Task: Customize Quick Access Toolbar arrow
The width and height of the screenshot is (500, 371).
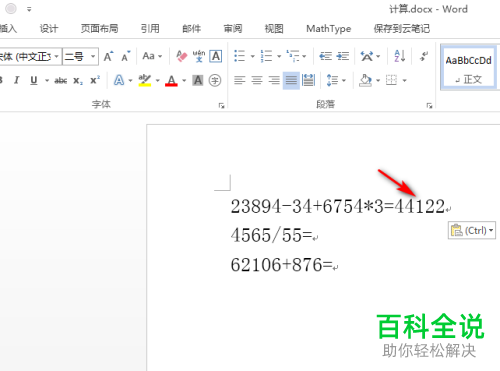Action: [29, 9]
